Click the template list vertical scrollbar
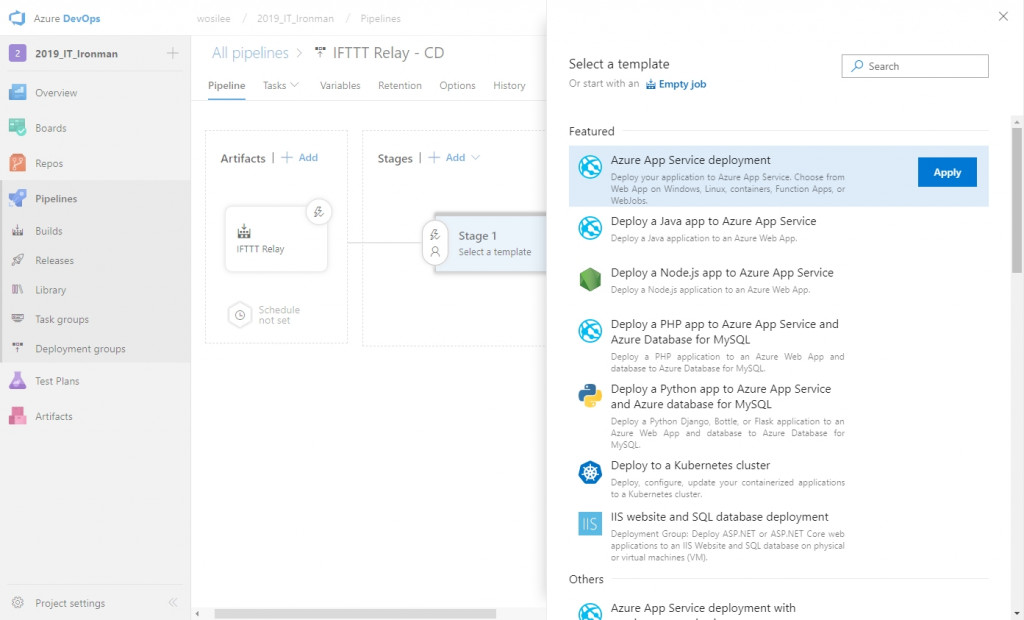Viewport: 1024px width, 620px height. point(1016,201)
